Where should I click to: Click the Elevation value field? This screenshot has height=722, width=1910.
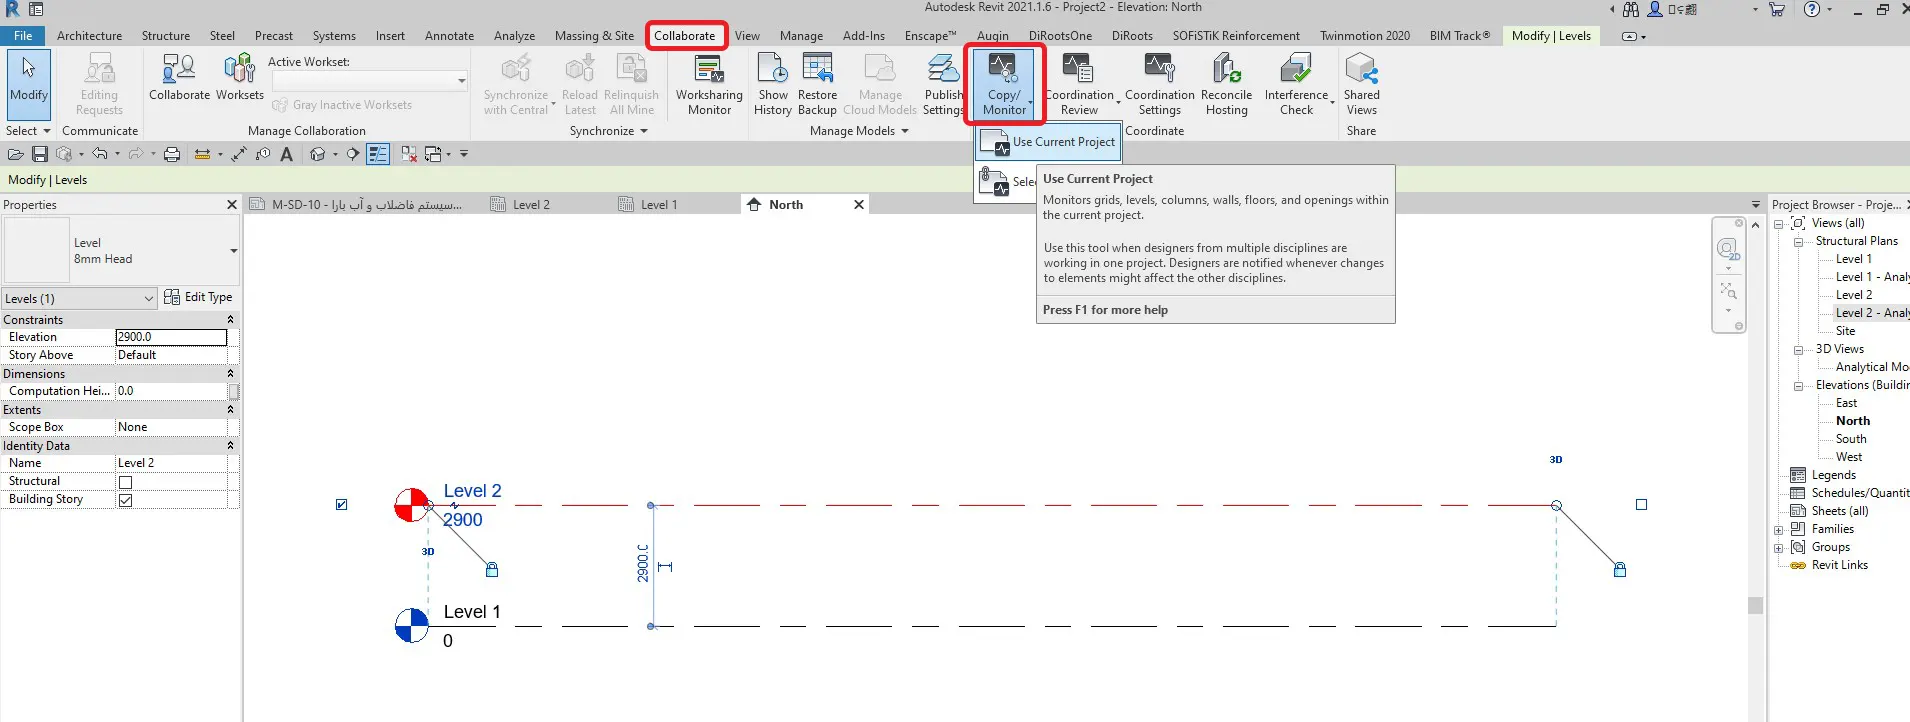click(x=171, y=337)
